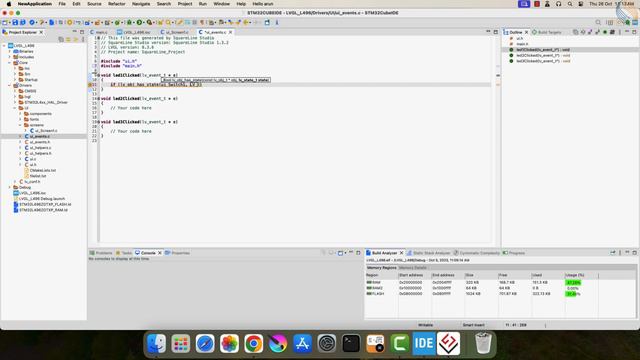
Task: Place cursor on line 16 comment in editor
Action: pyautogui.click(x=131, y=108)
